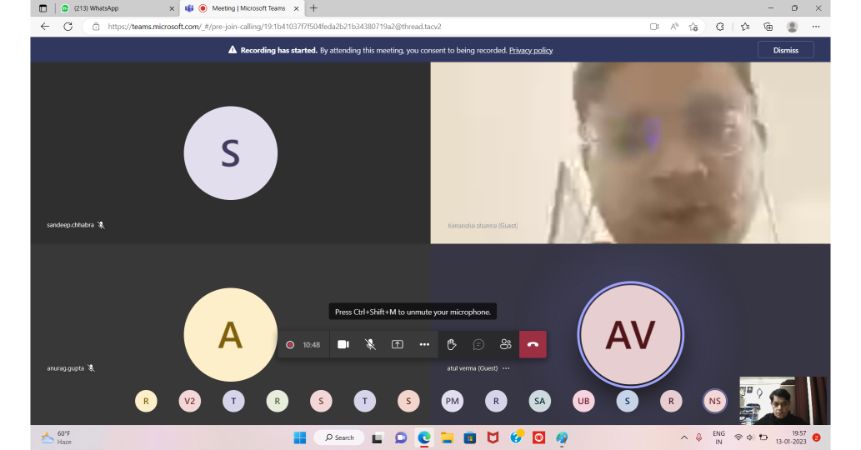Raise your hand in the meeting
The width and height of the screenshot is (861, 450).
[451, 344]
